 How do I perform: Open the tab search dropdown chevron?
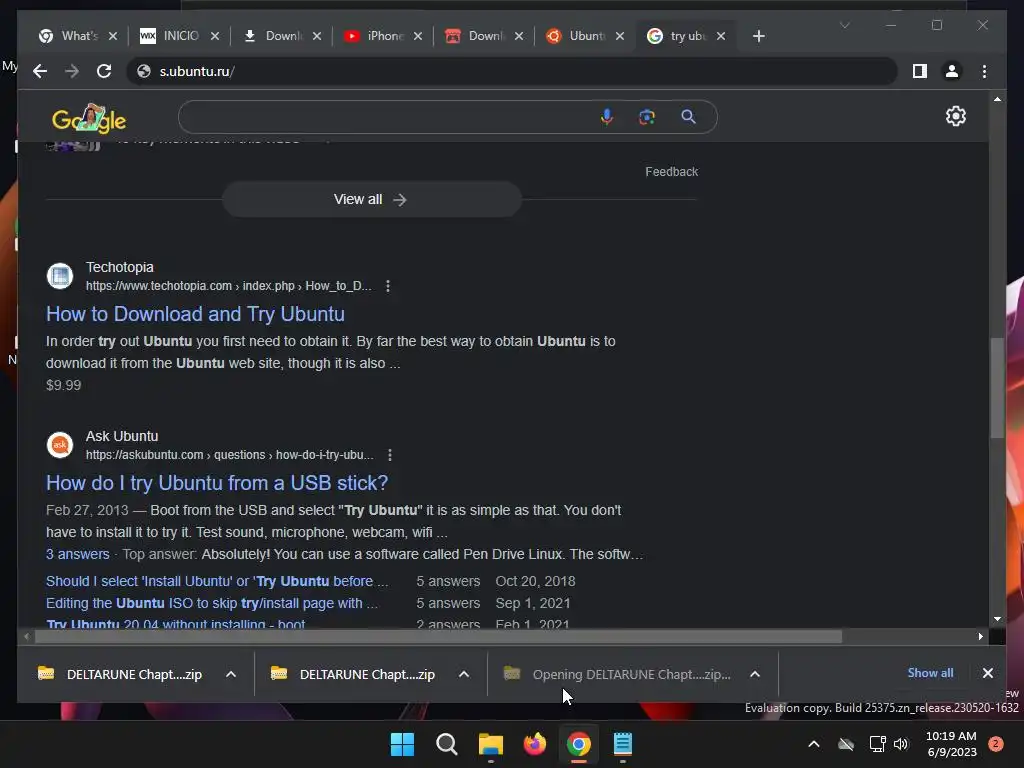click(x=844, y=25)
